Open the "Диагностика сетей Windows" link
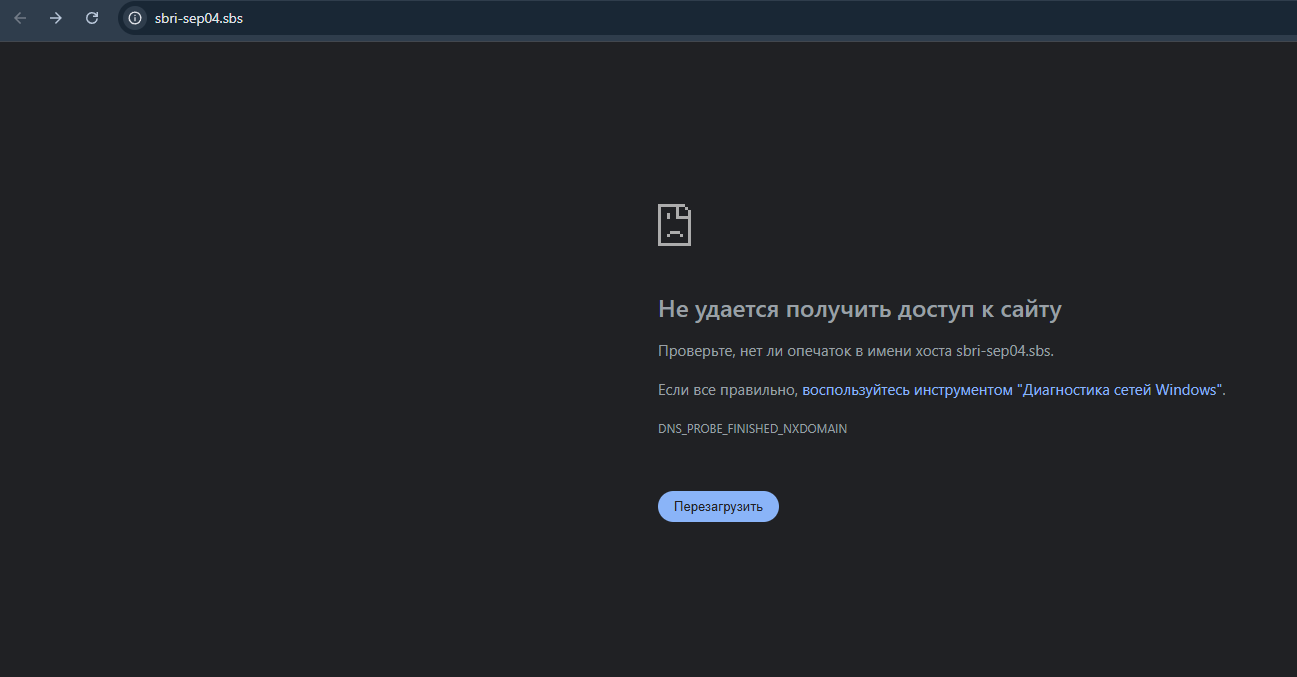This screenshot has height=677, width=1297. [x=1013, y=390]
